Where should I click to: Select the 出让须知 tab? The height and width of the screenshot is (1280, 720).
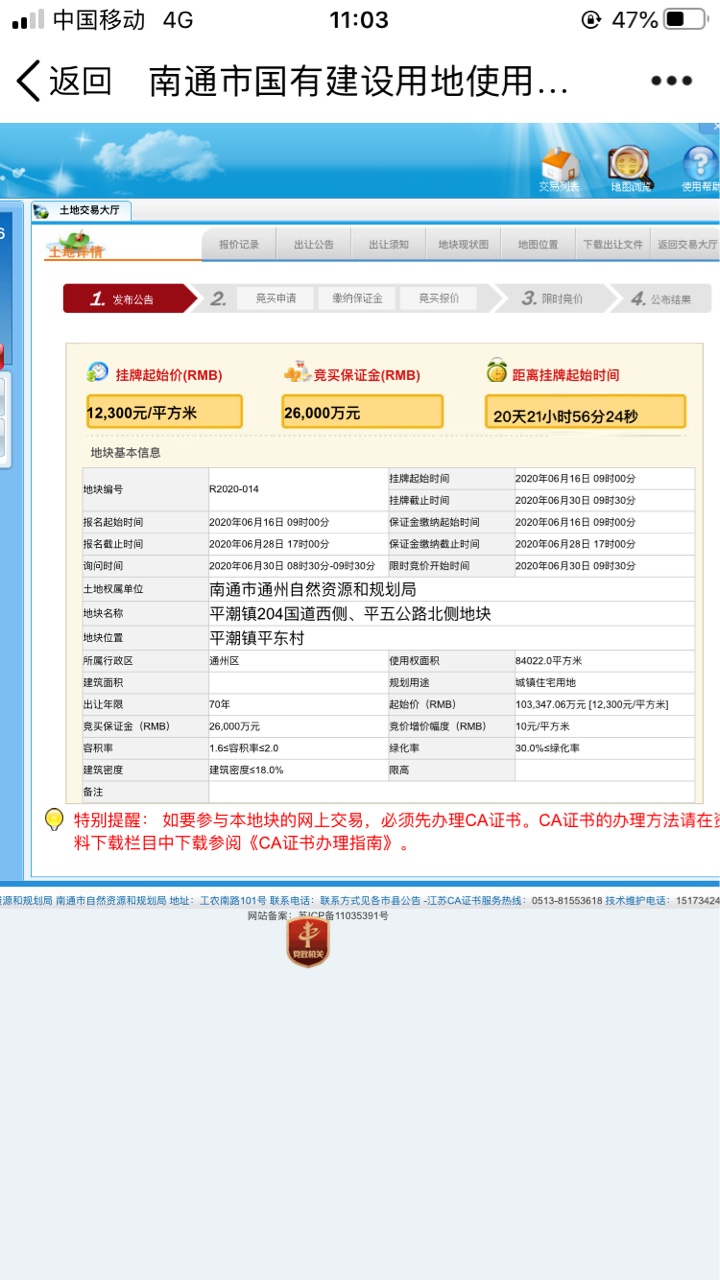point(389,245)
